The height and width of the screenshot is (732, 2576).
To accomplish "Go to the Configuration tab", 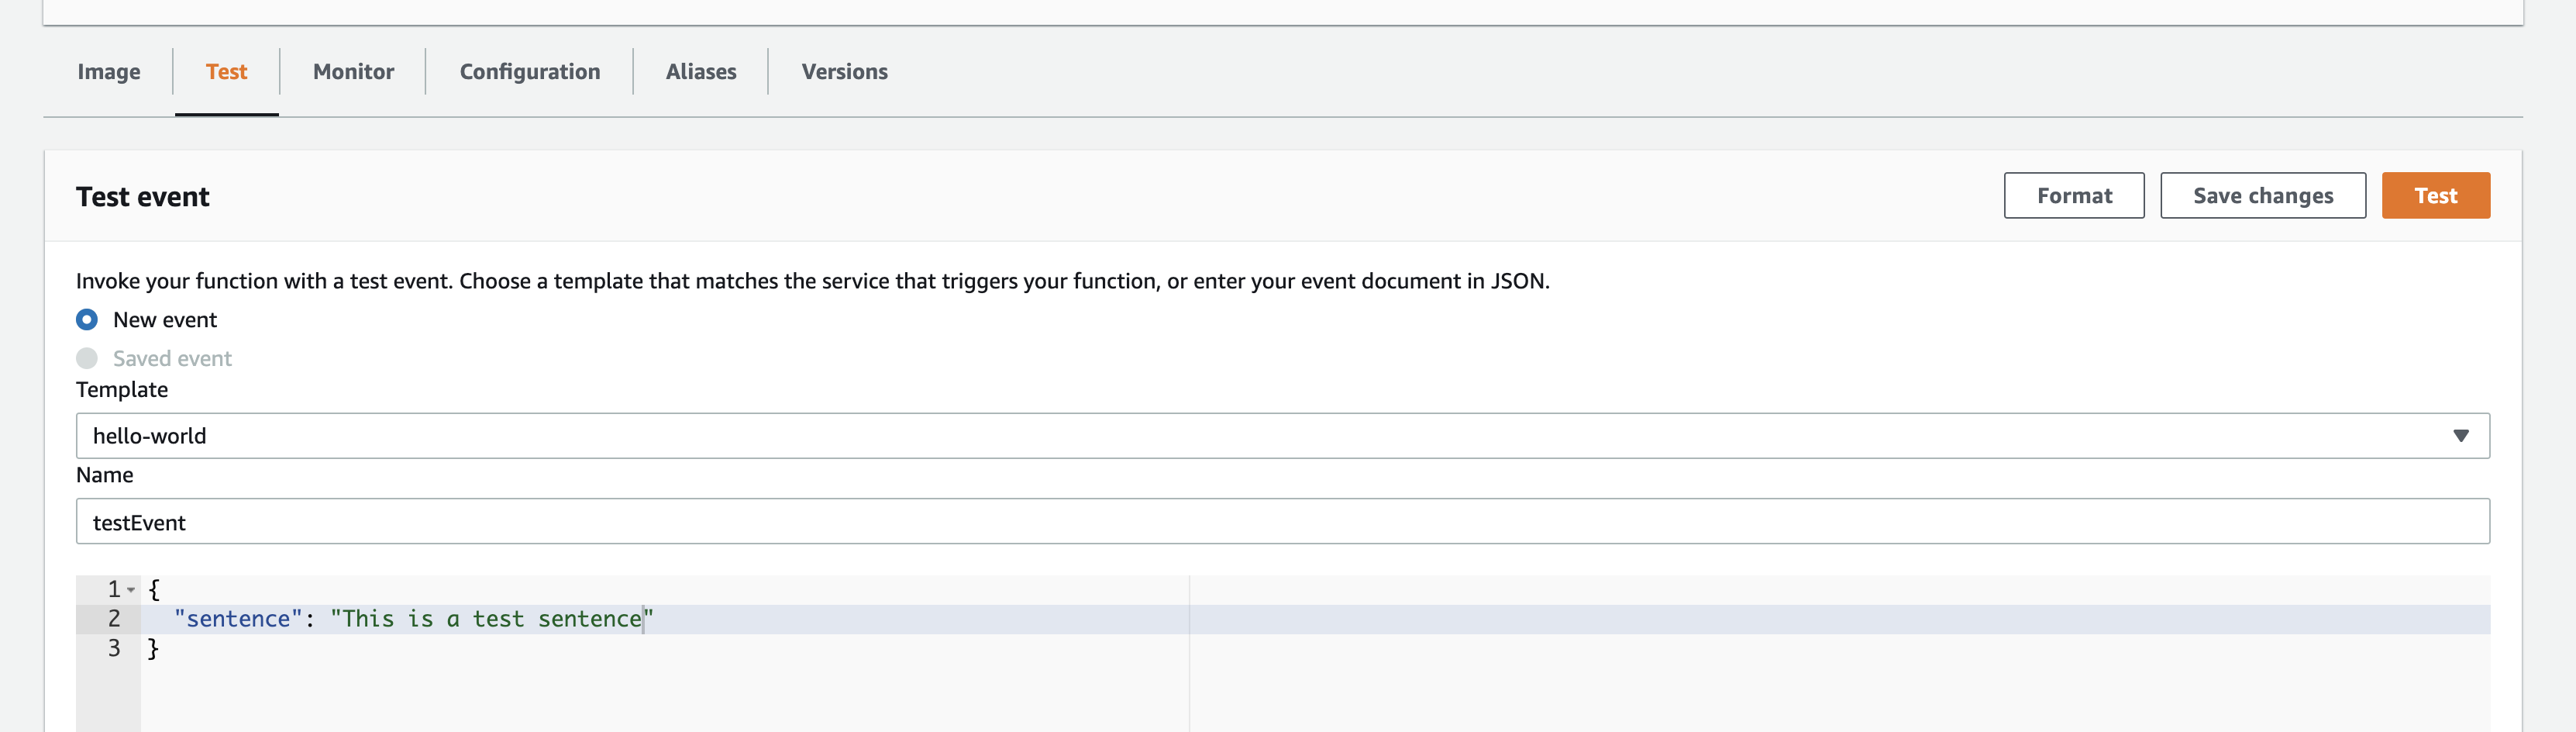I will click(529, 72).
